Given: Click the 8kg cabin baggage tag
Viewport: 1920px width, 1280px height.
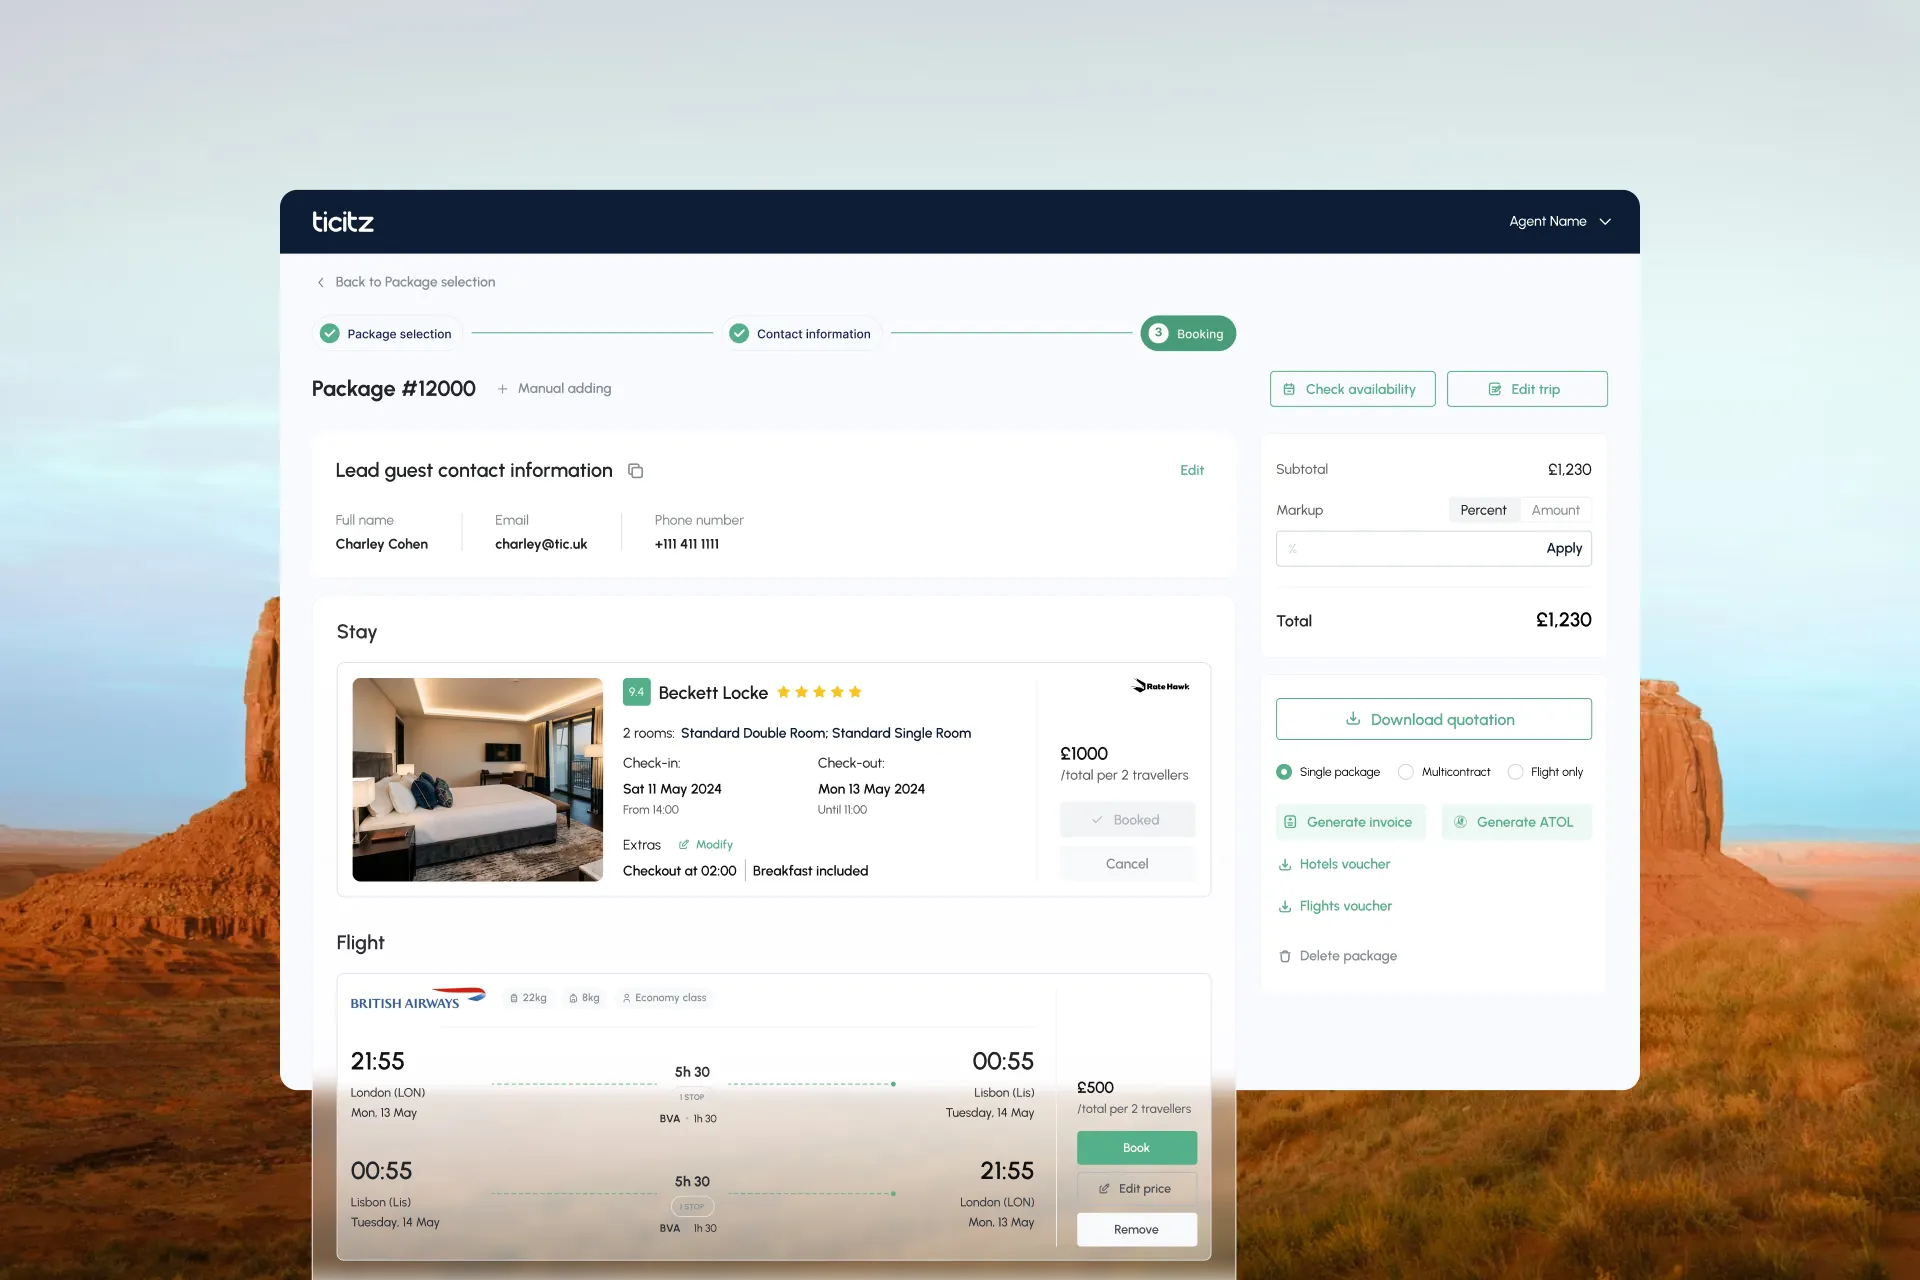Looking at the screenshot, I should (x=584, y=998).
